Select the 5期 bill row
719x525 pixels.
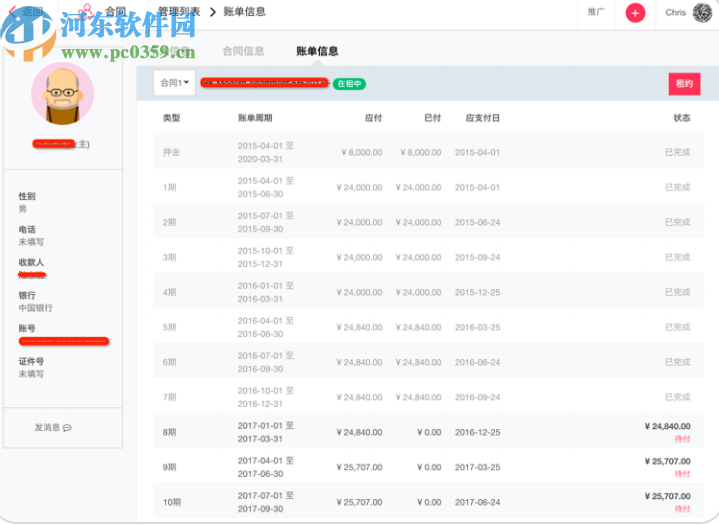coord(428,326)
